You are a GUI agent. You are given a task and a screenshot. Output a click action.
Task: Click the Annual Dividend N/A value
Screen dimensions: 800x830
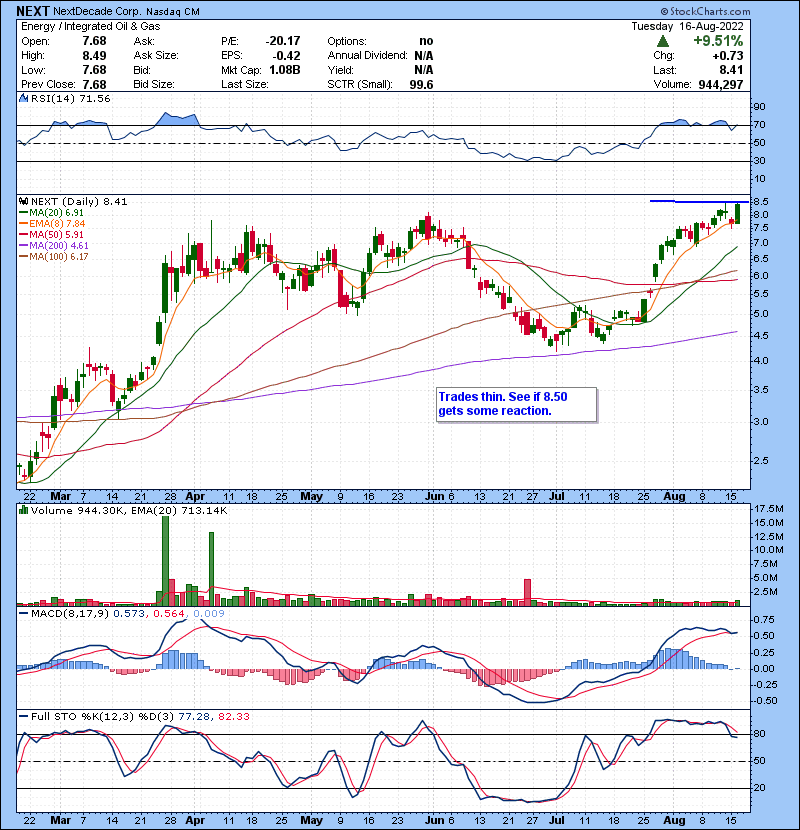424,56
